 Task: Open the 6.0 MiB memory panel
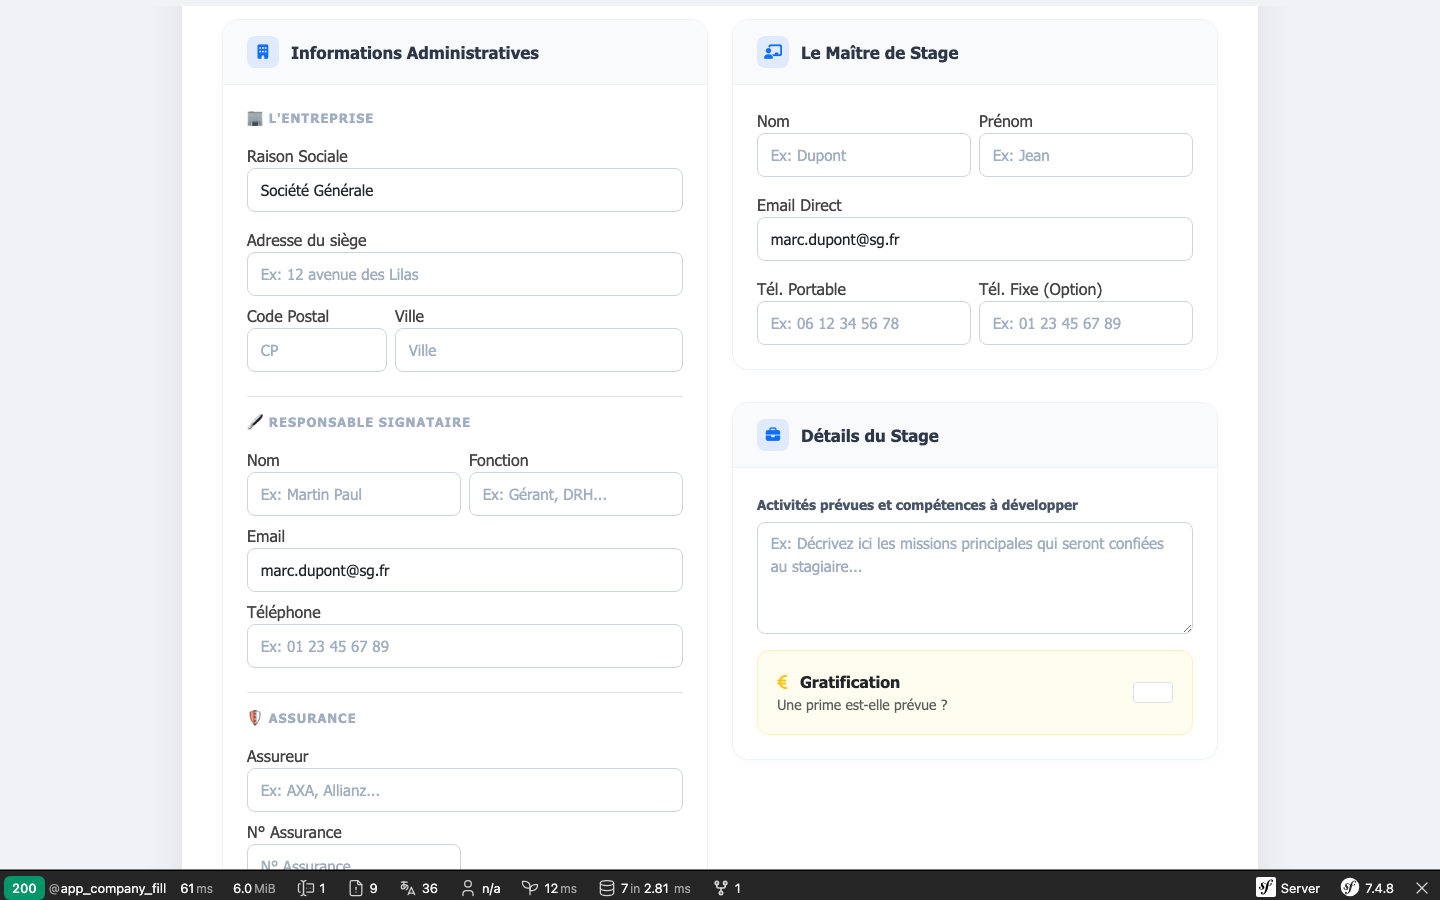254,888
